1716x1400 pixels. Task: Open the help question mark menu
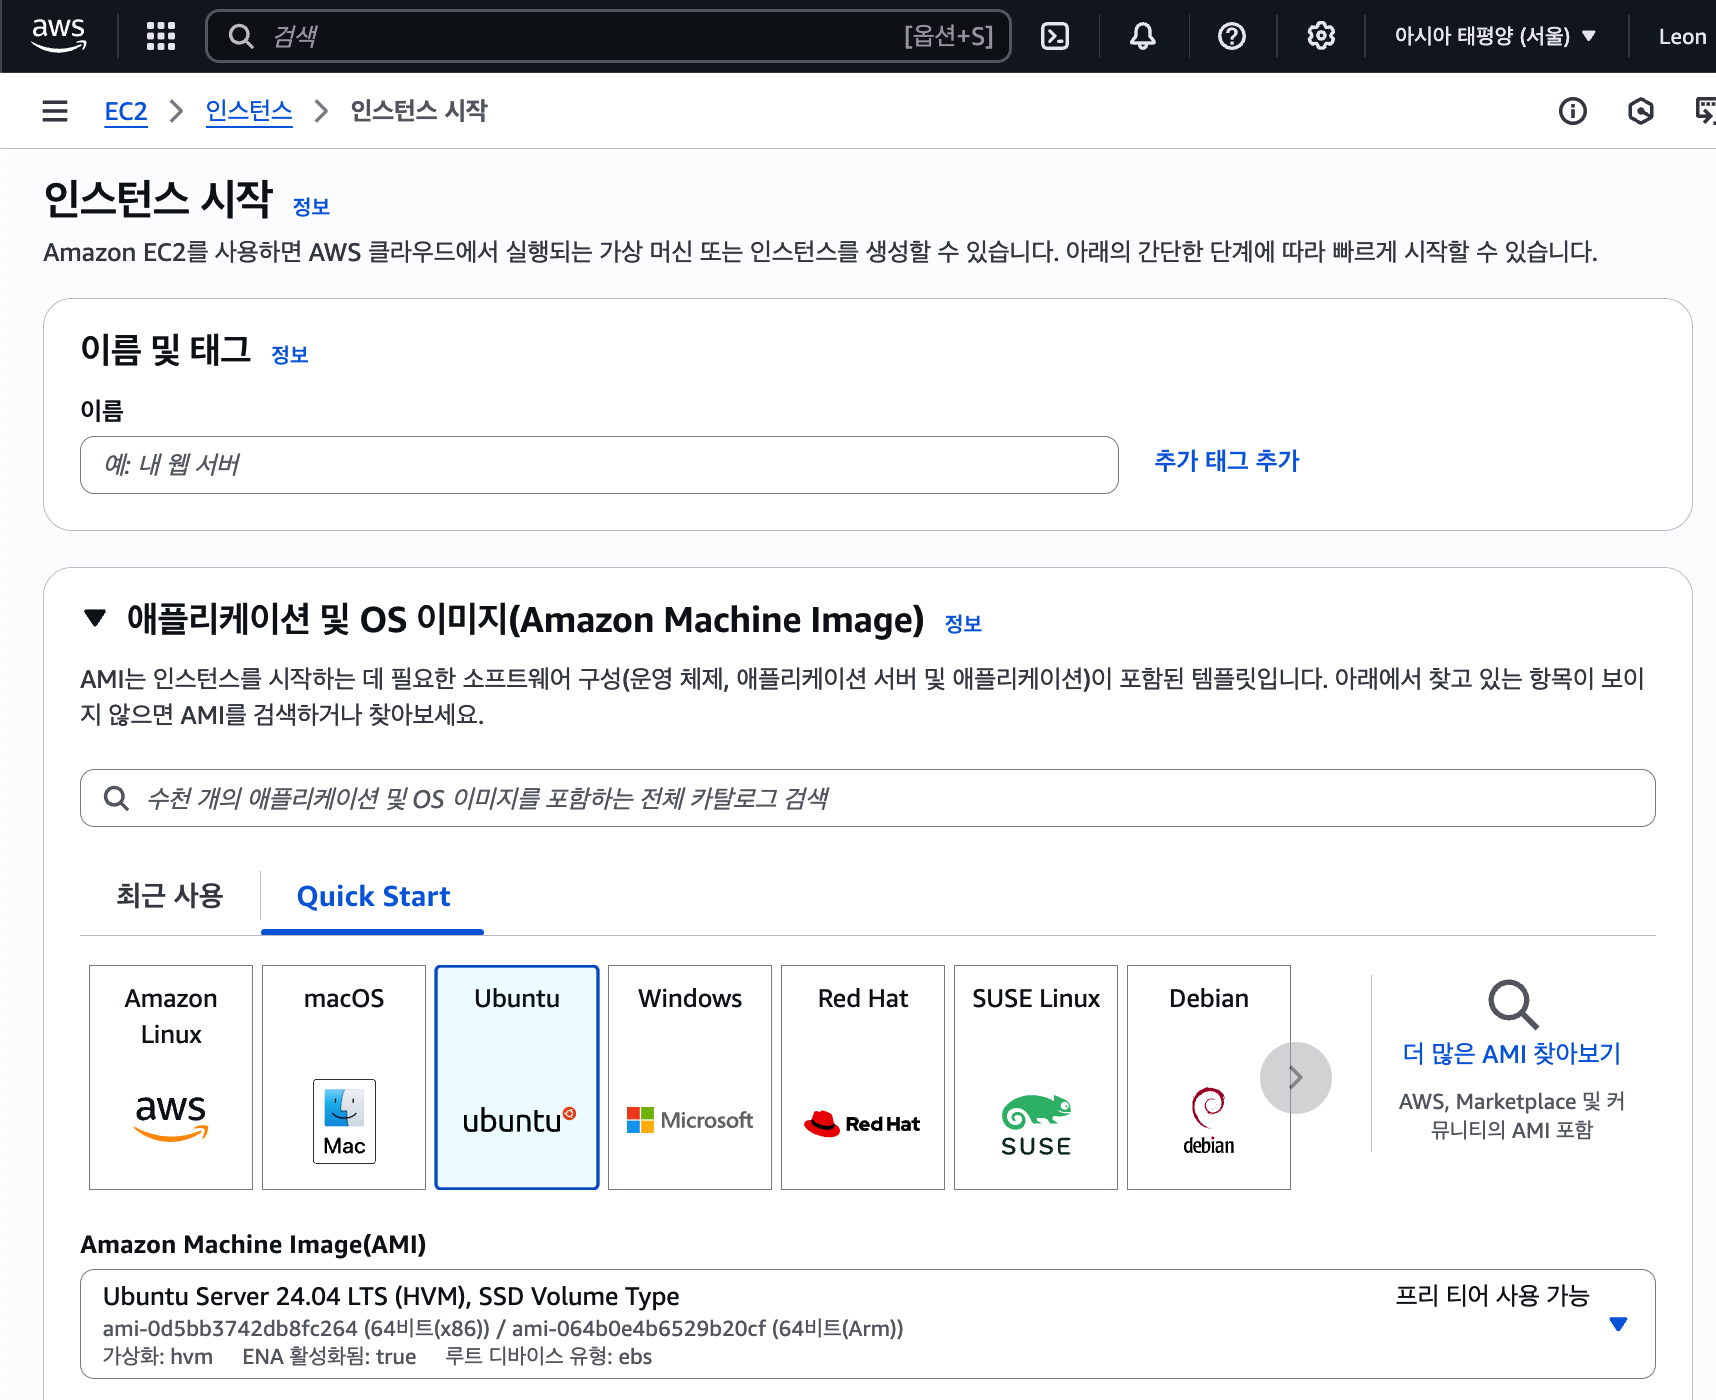[1232, 36]
